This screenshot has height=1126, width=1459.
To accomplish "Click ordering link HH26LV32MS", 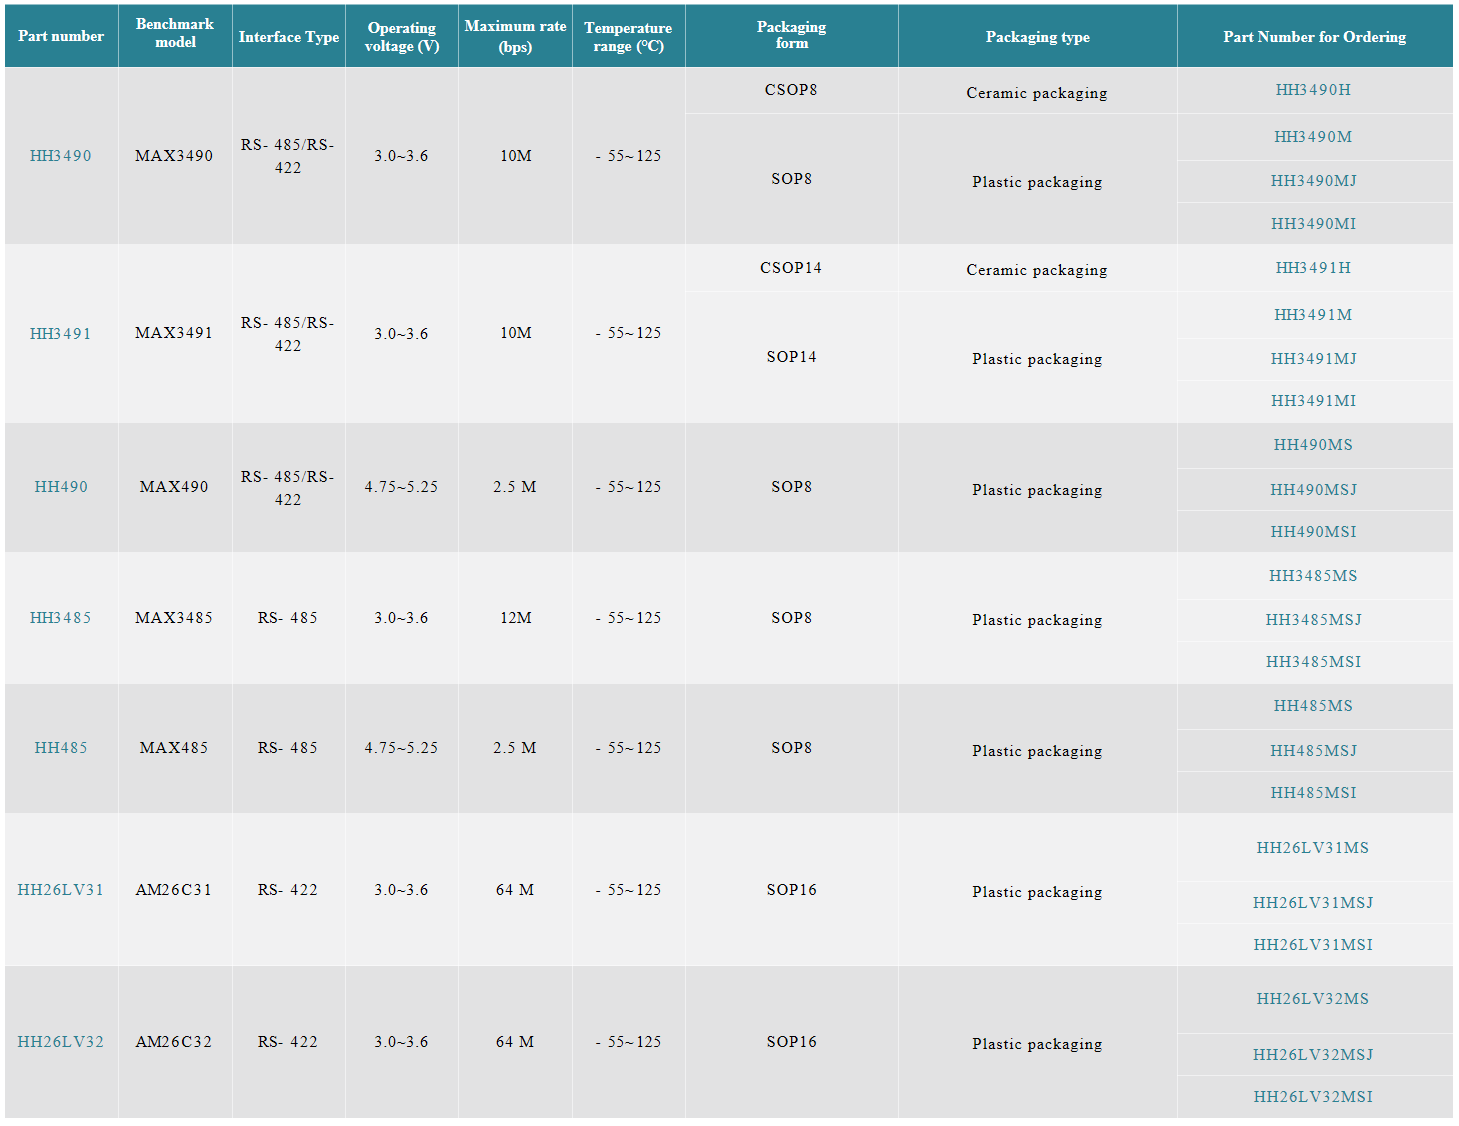I will (1313, 999).
